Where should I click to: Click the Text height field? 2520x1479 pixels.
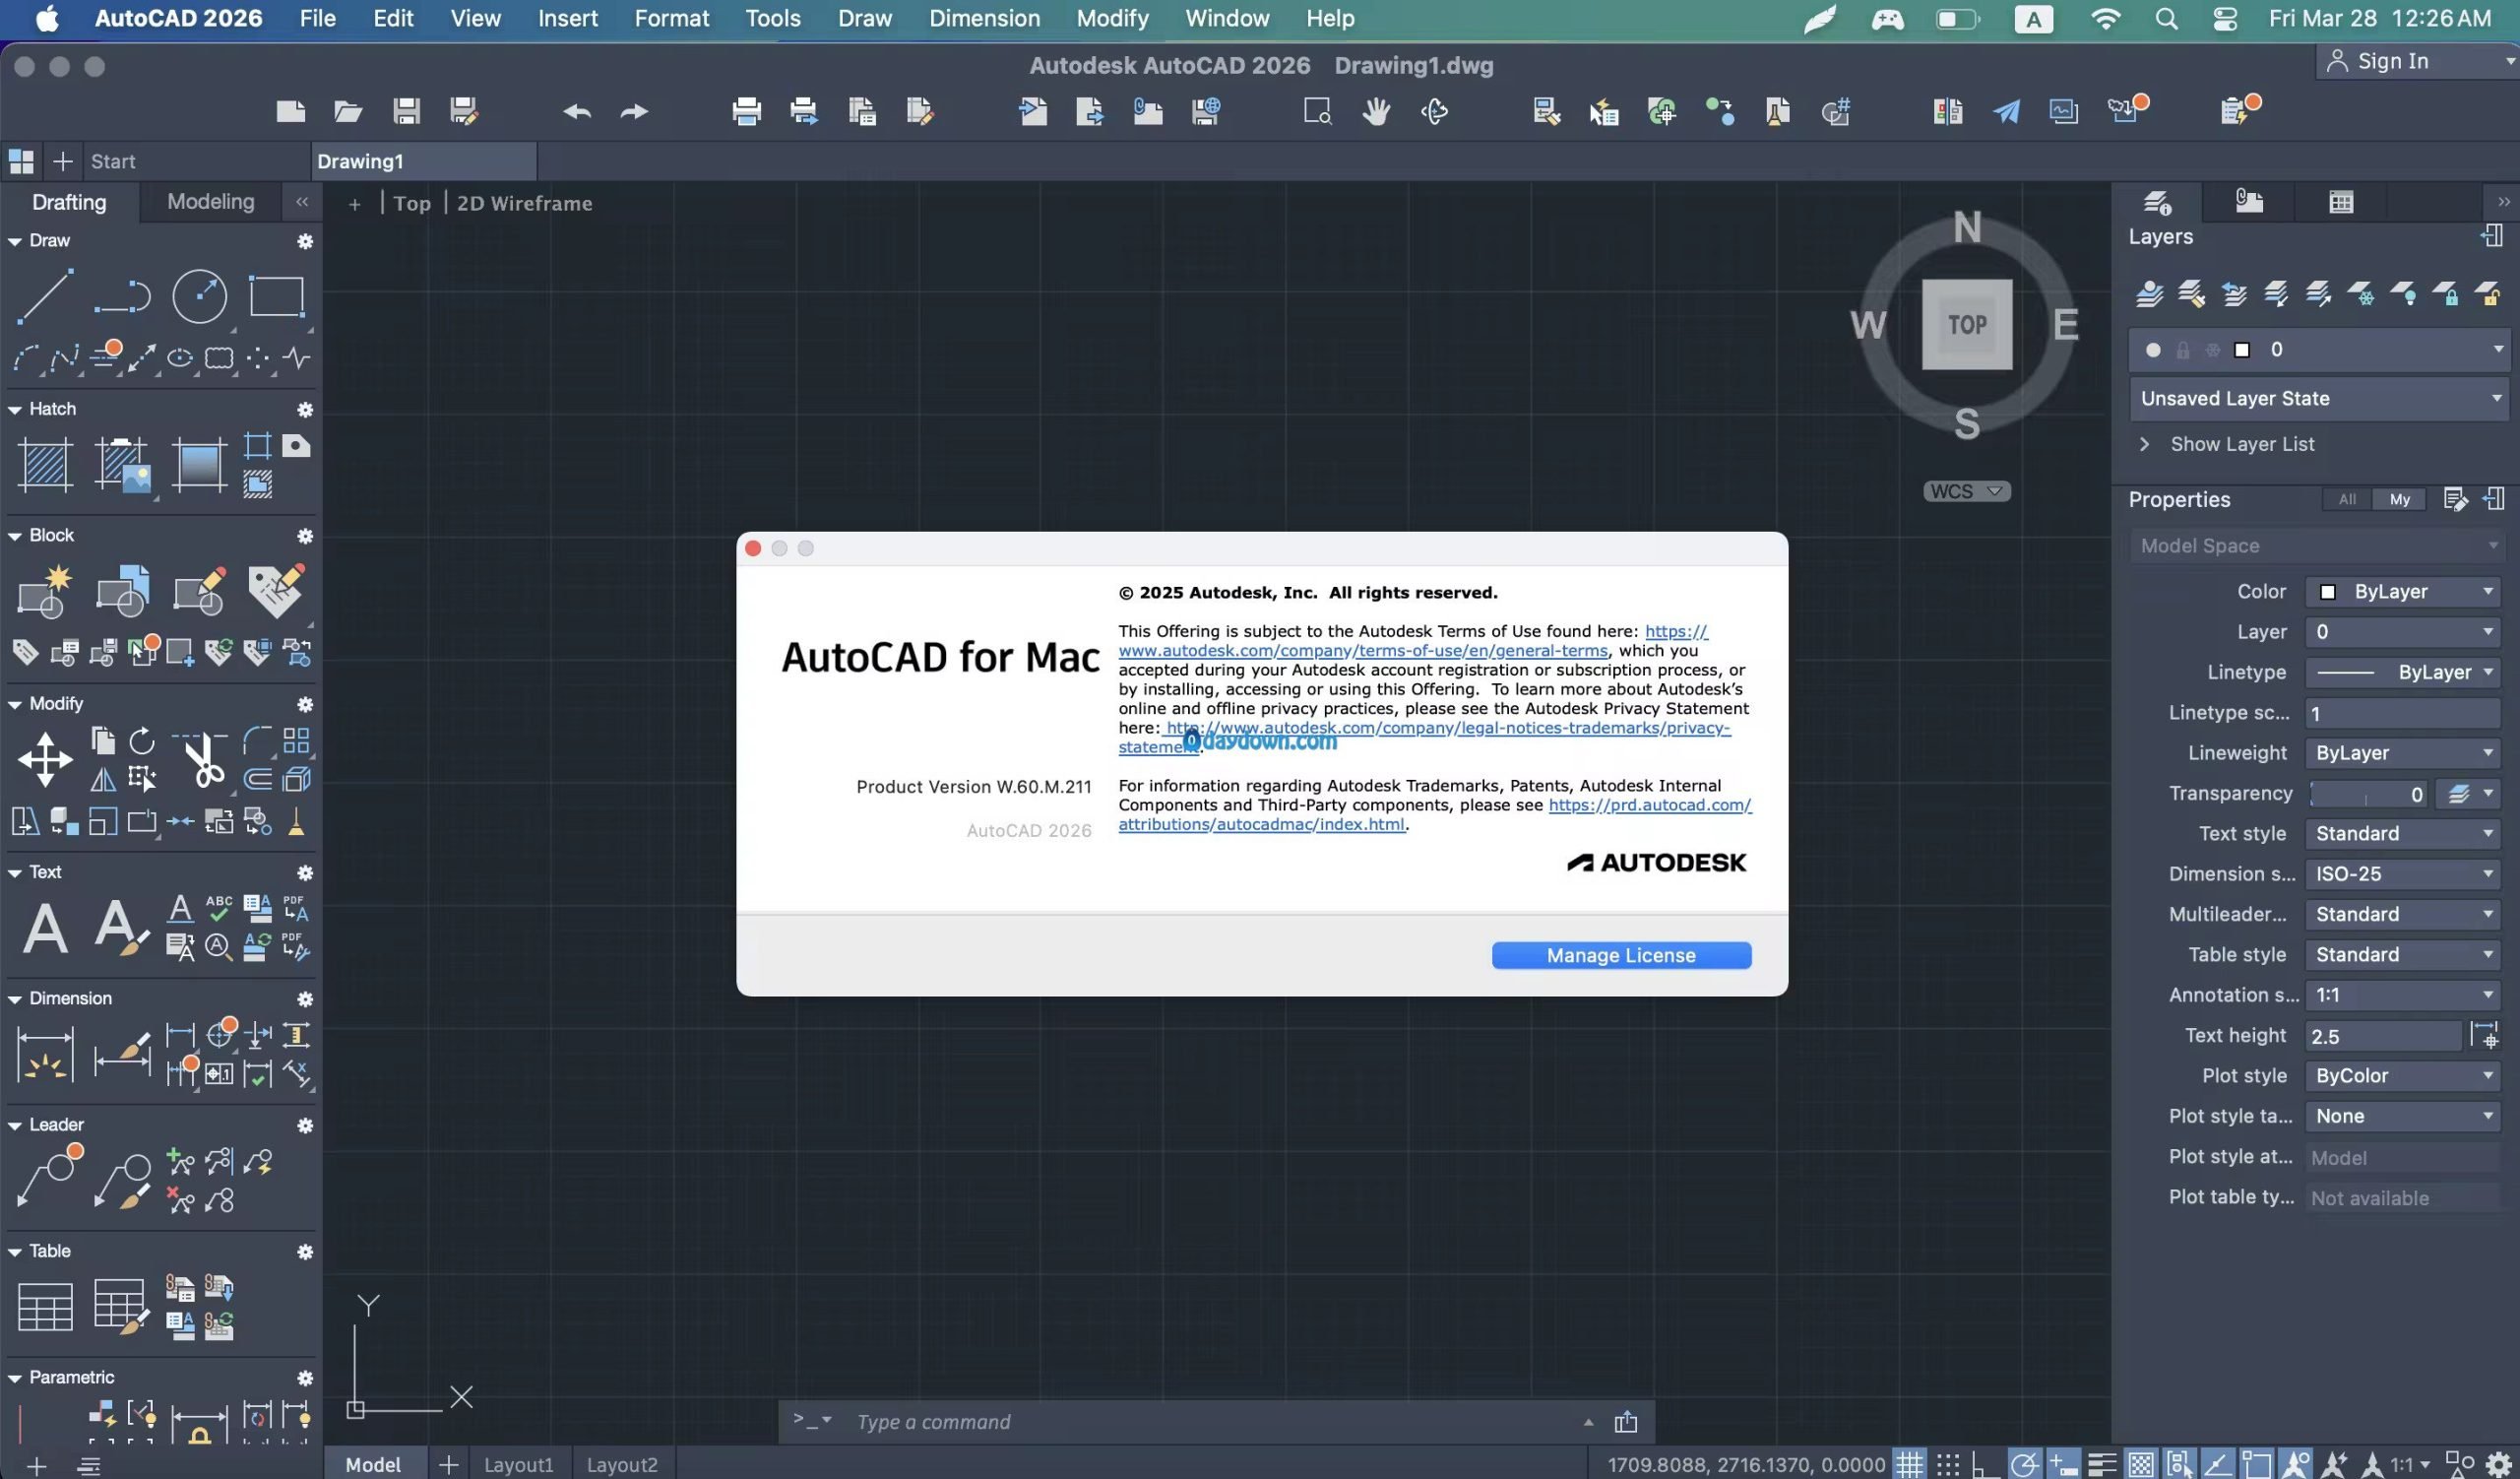[2383, 1036]
